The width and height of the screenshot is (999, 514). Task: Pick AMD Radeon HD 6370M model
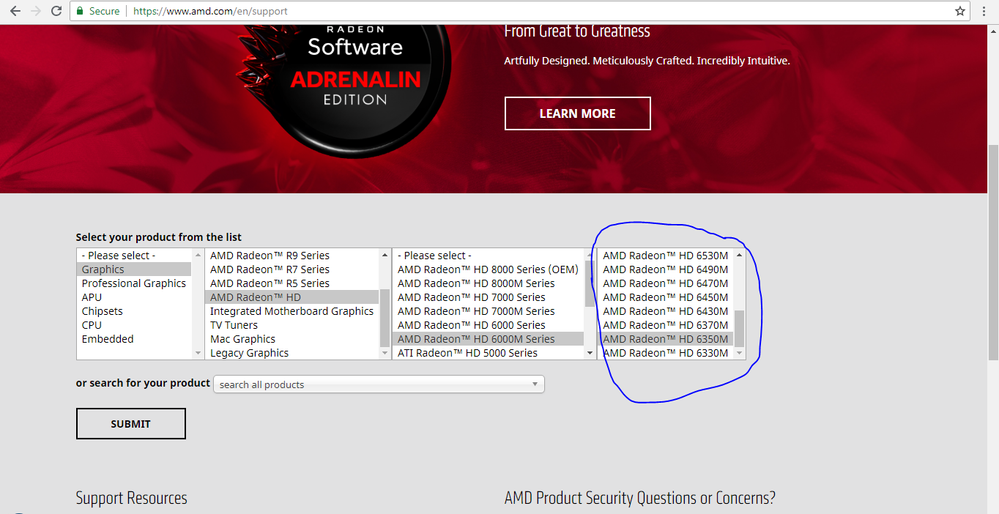pos(666,325)
